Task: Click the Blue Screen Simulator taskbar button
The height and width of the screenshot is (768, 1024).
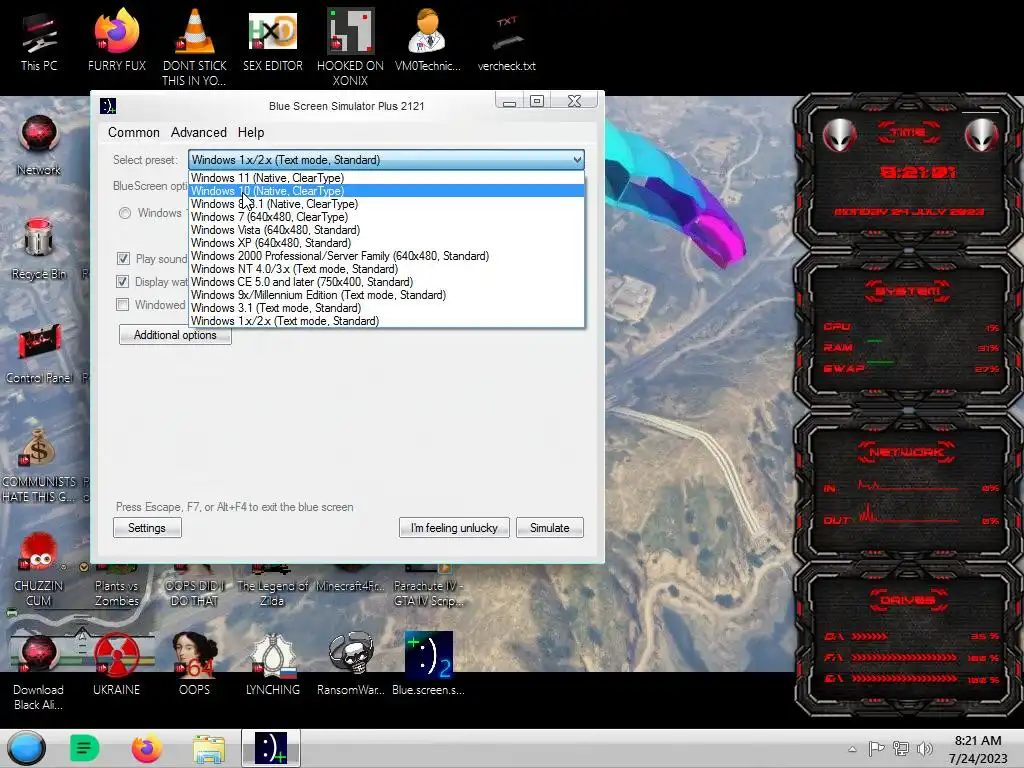Action: [270, 748]
